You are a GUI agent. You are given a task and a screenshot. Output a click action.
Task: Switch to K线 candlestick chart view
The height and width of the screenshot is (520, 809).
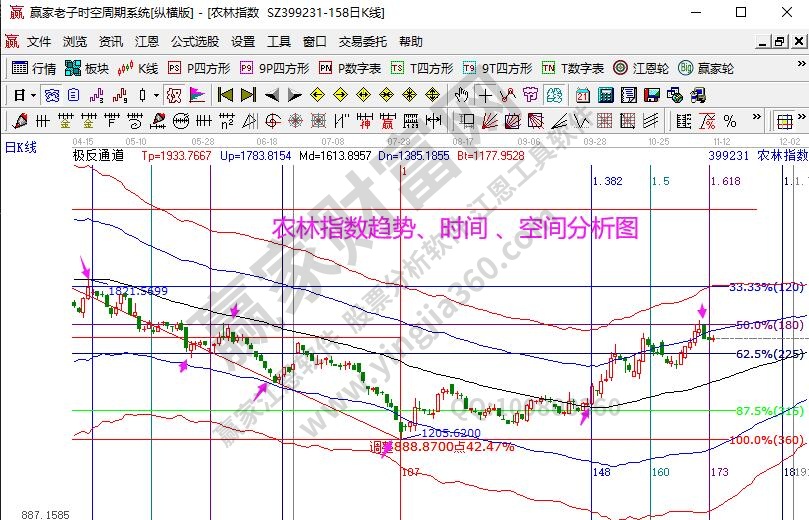[x=138, y=68]
